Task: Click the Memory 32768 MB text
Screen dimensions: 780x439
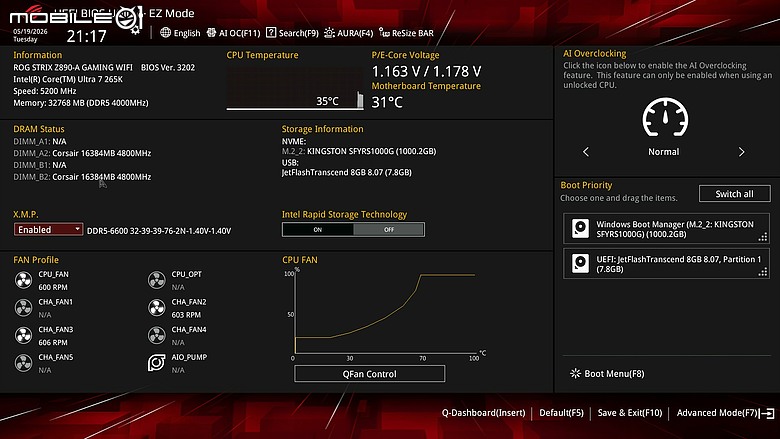Action: (81, 103)
